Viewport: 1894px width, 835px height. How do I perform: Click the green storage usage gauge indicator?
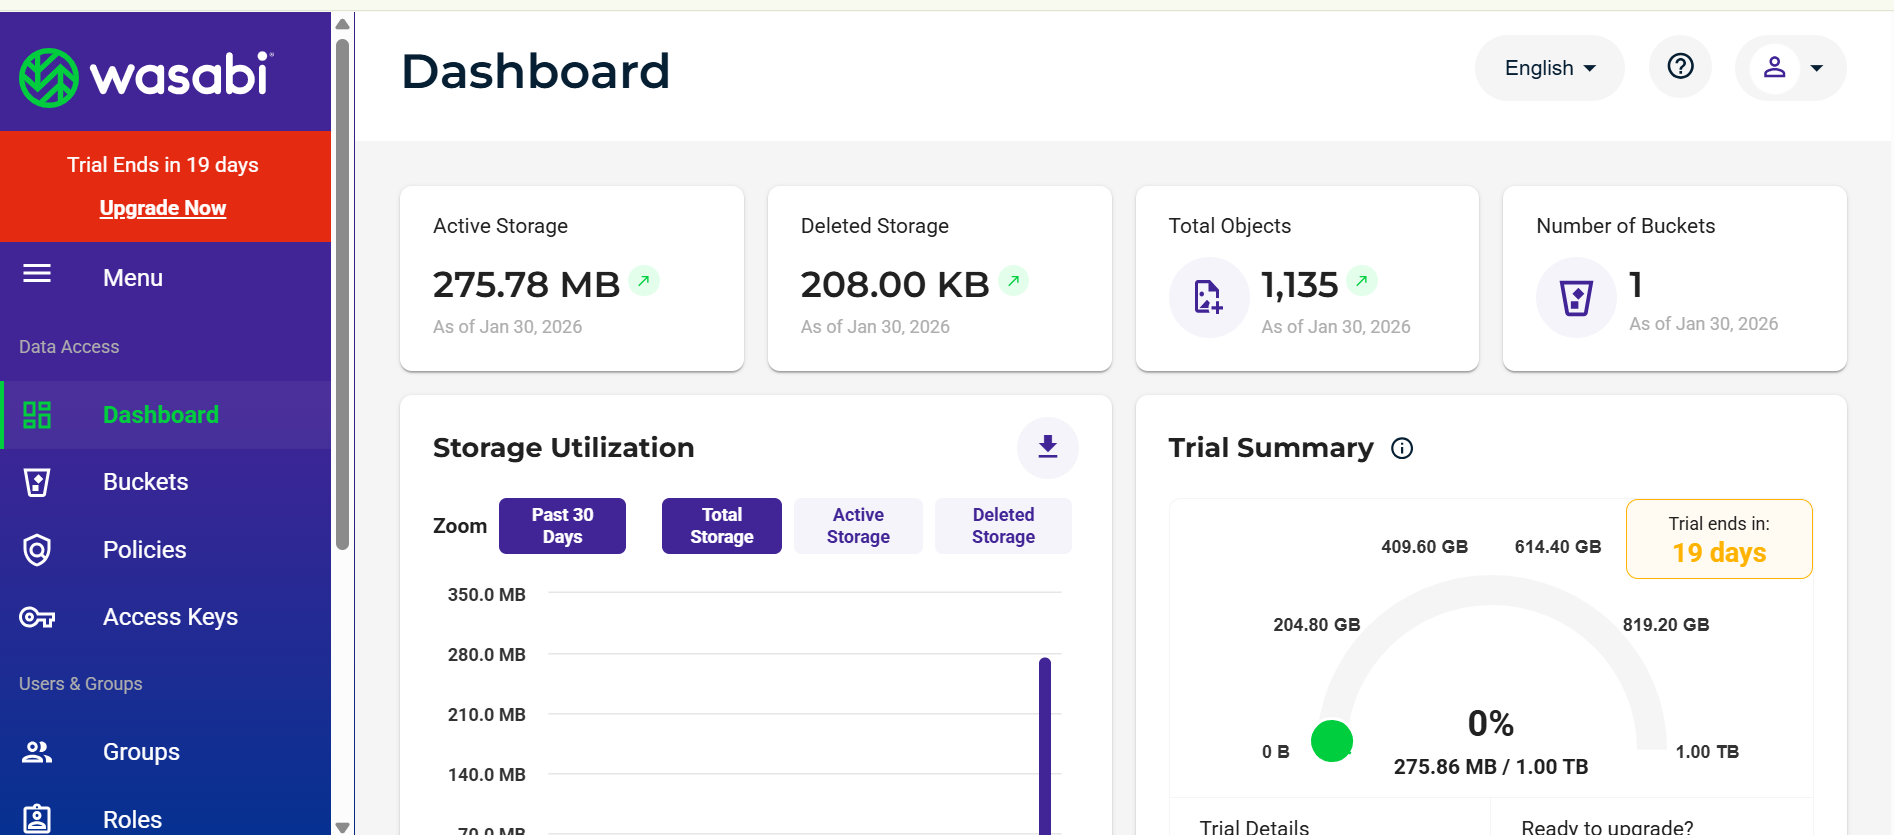coord(1331,741)
